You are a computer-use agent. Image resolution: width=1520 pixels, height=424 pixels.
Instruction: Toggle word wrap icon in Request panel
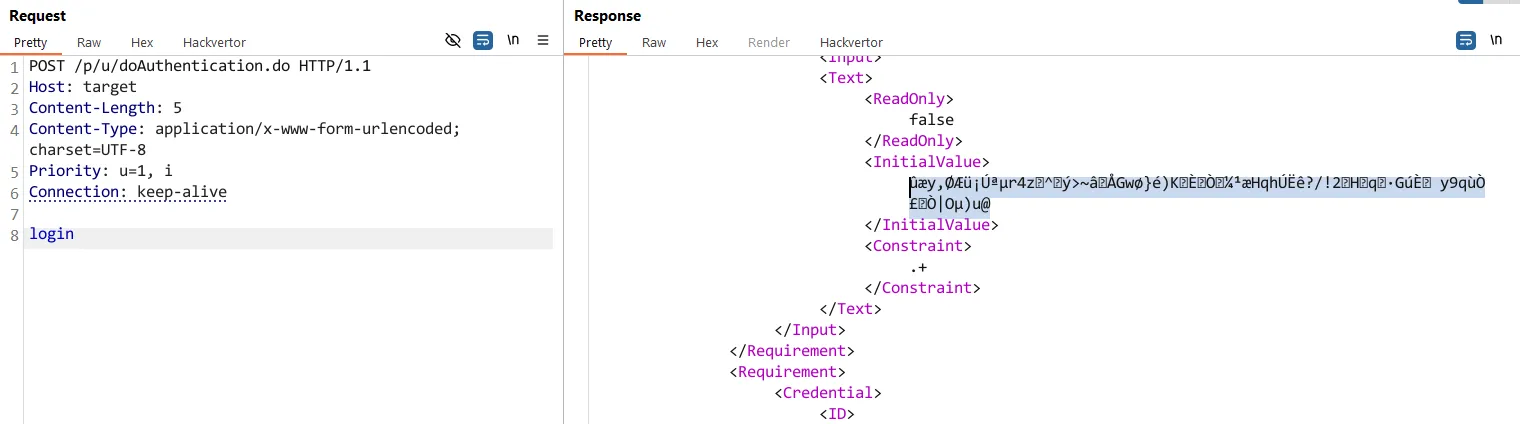(483, 40)
